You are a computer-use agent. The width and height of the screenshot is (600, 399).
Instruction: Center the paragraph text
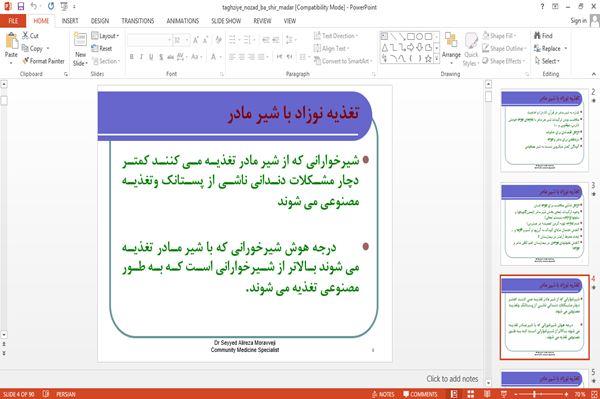(241, 57)
